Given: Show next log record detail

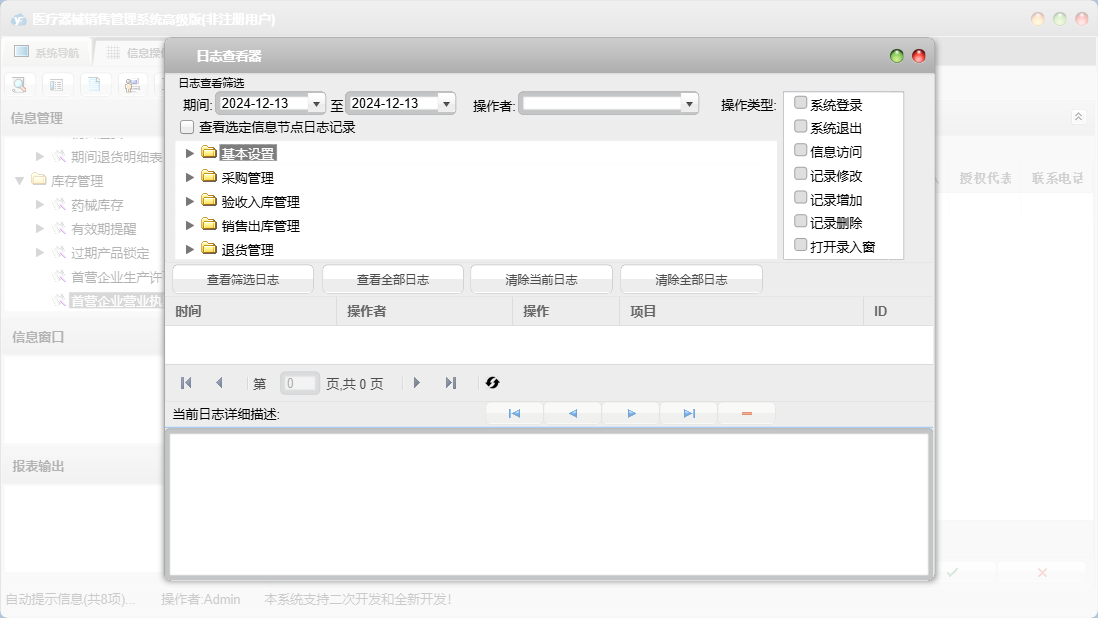Looking at the screenshot, I should 631,414.
